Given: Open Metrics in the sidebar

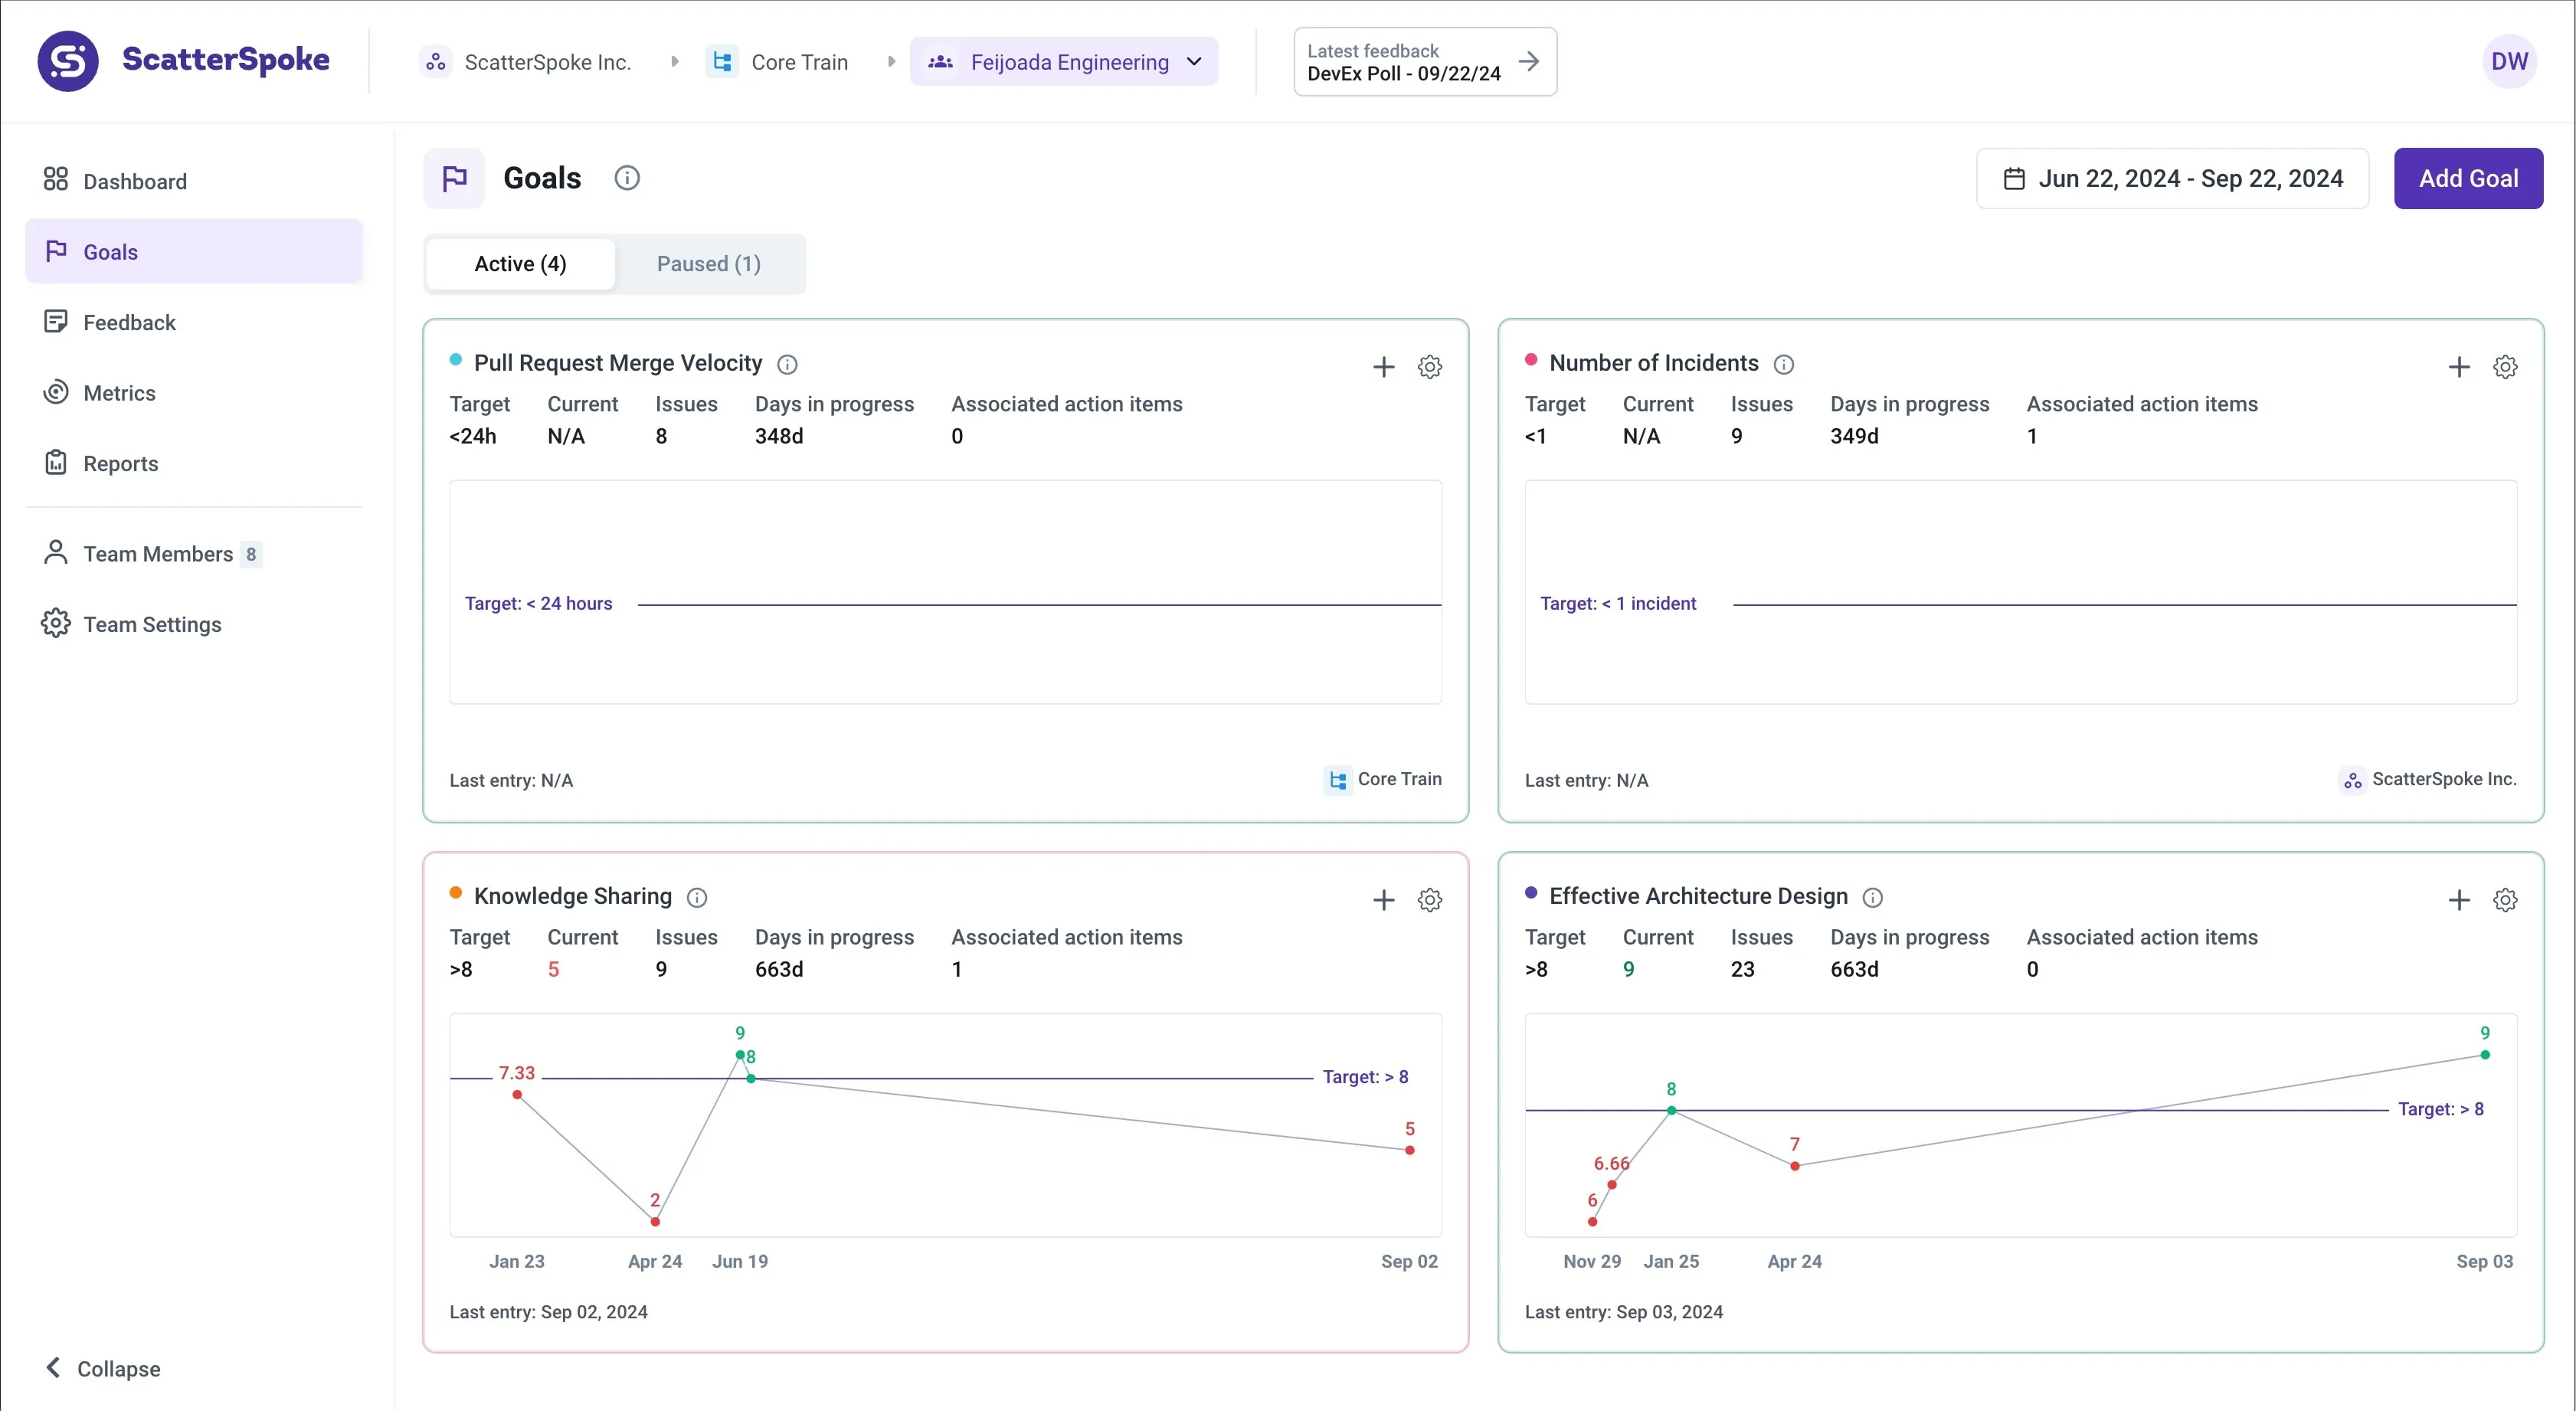Looking at the screenshot, I should tap(119, 393).
